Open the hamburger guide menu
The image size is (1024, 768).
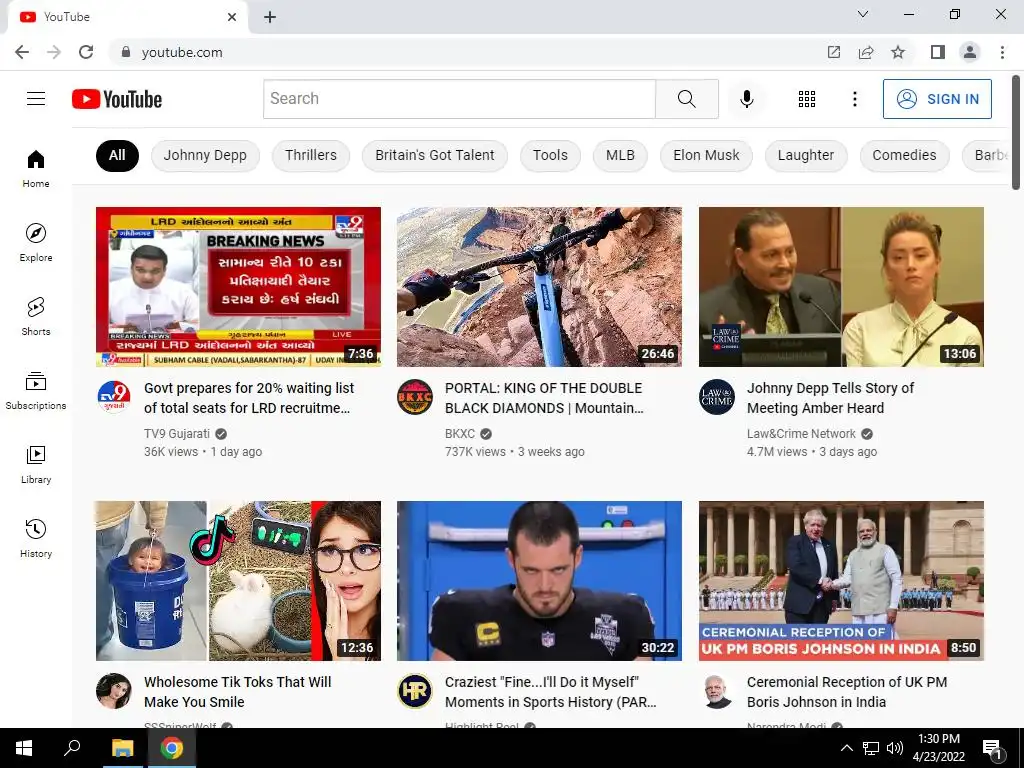click(36, 99)
